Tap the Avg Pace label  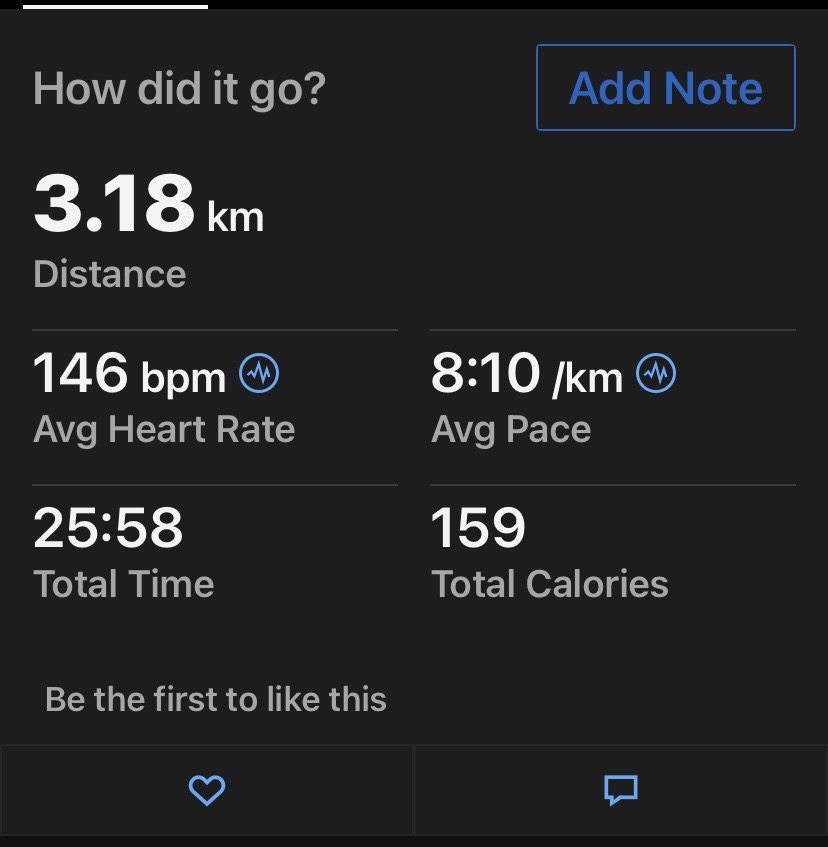point(511,430)
